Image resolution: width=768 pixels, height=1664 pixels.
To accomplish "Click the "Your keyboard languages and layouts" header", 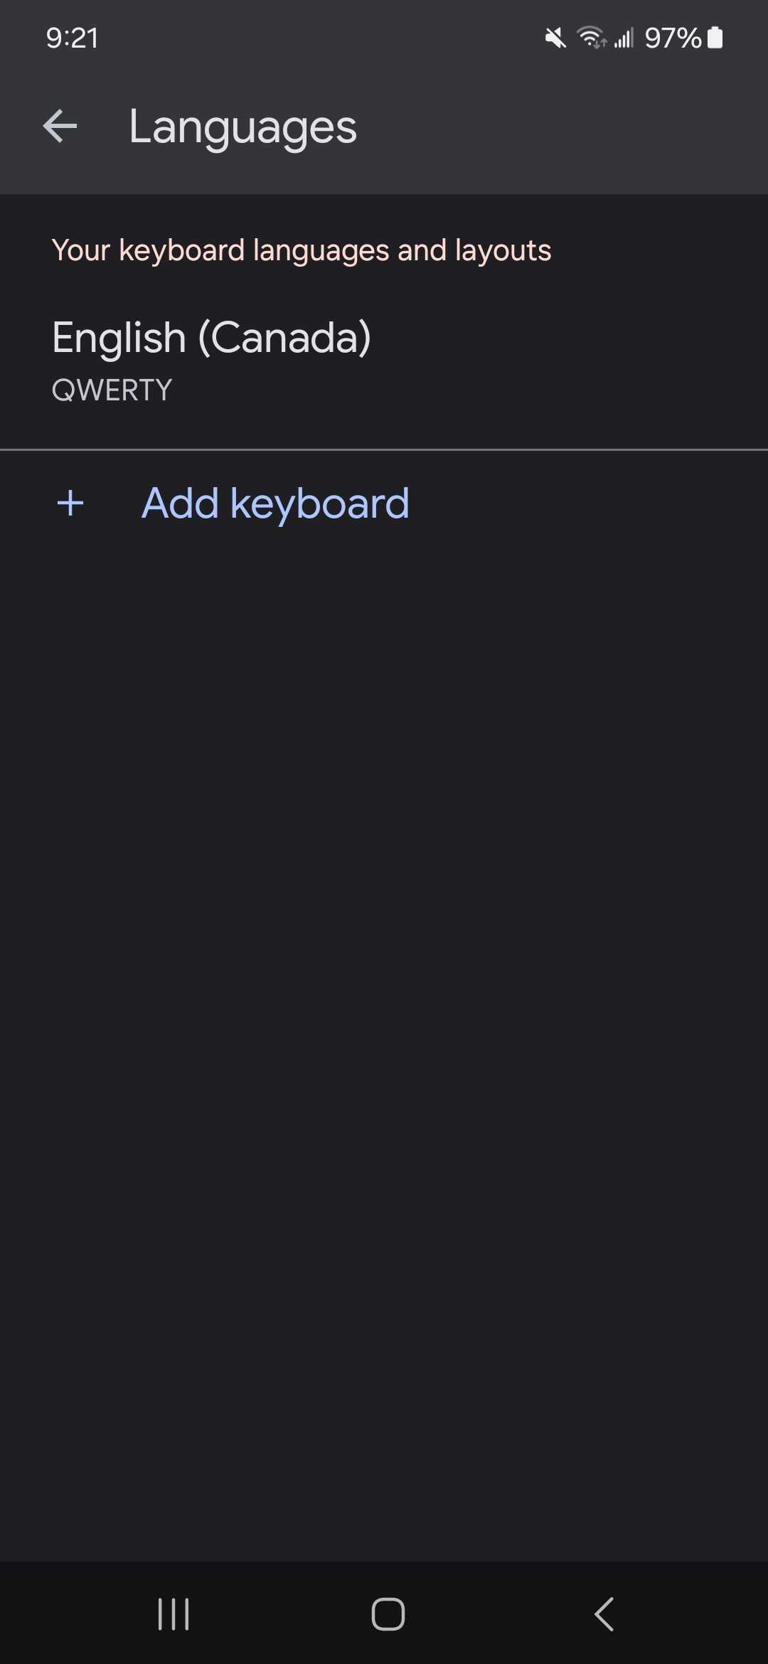I will click(301, 250).
